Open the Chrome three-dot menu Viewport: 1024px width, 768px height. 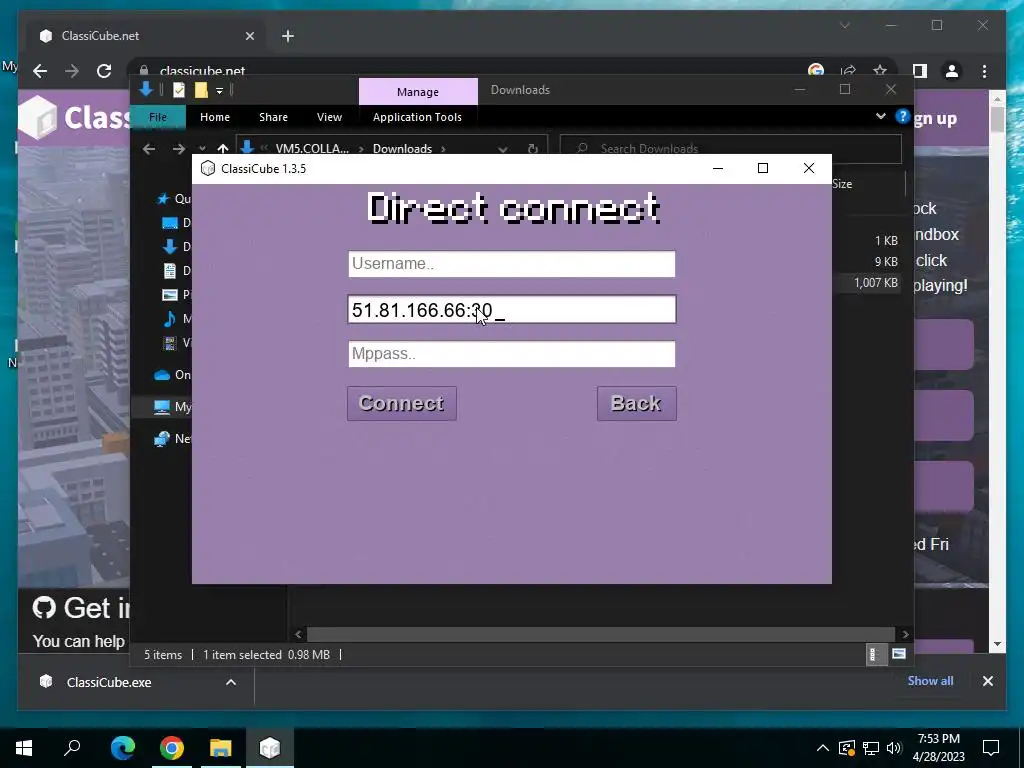pos(985,71)
